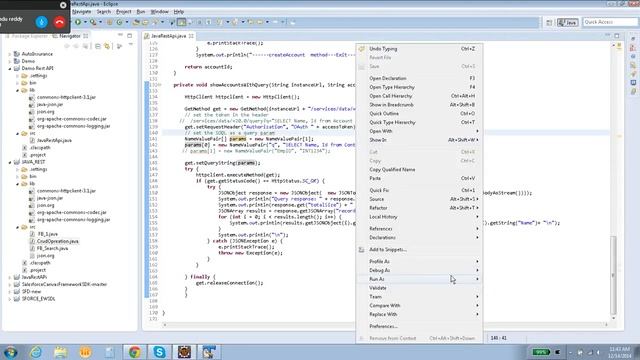
Task: Collapse the JAVA_REST project
Action: tap(9, 162)
